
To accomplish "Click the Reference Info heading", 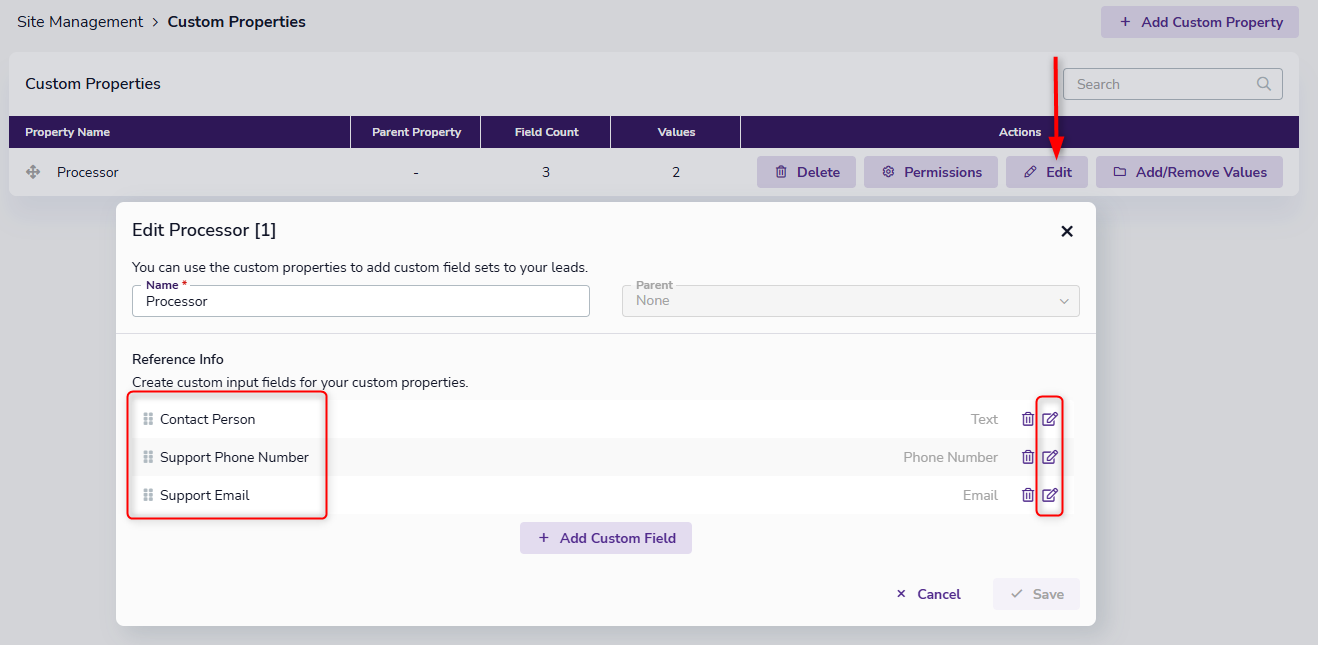I will coord(178,359).
